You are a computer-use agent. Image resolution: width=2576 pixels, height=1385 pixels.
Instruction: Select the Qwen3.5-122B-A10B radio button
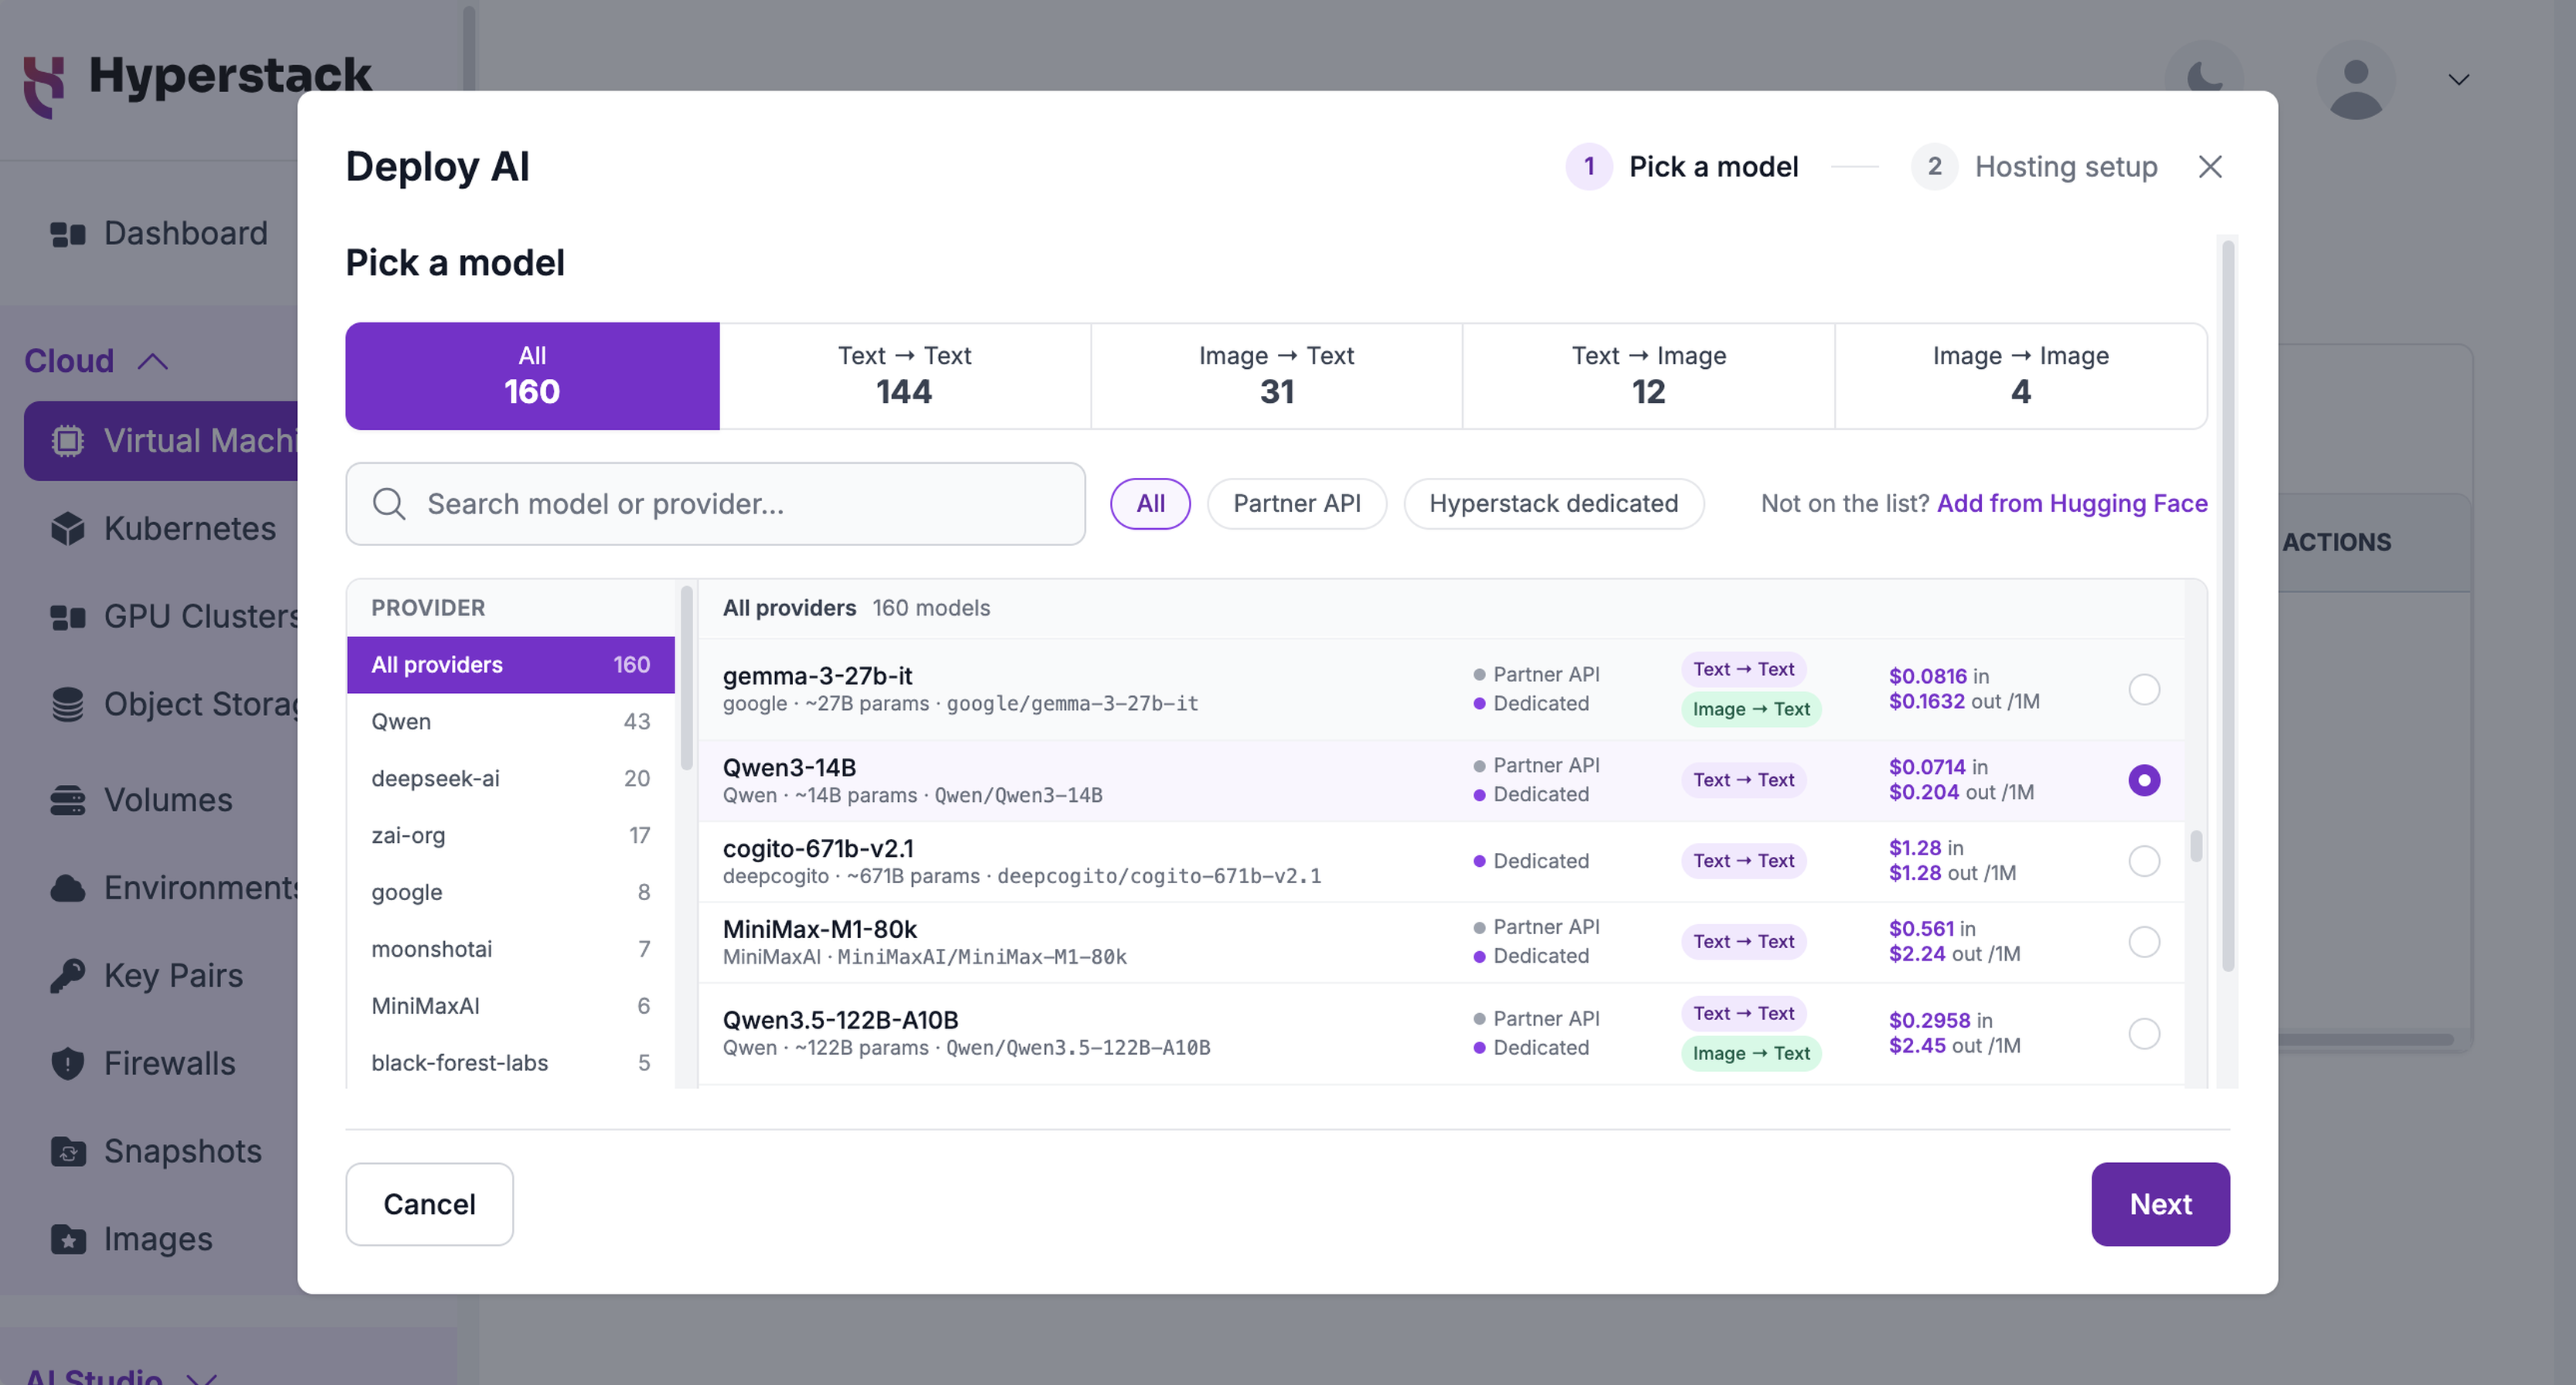point(2144,1034)
